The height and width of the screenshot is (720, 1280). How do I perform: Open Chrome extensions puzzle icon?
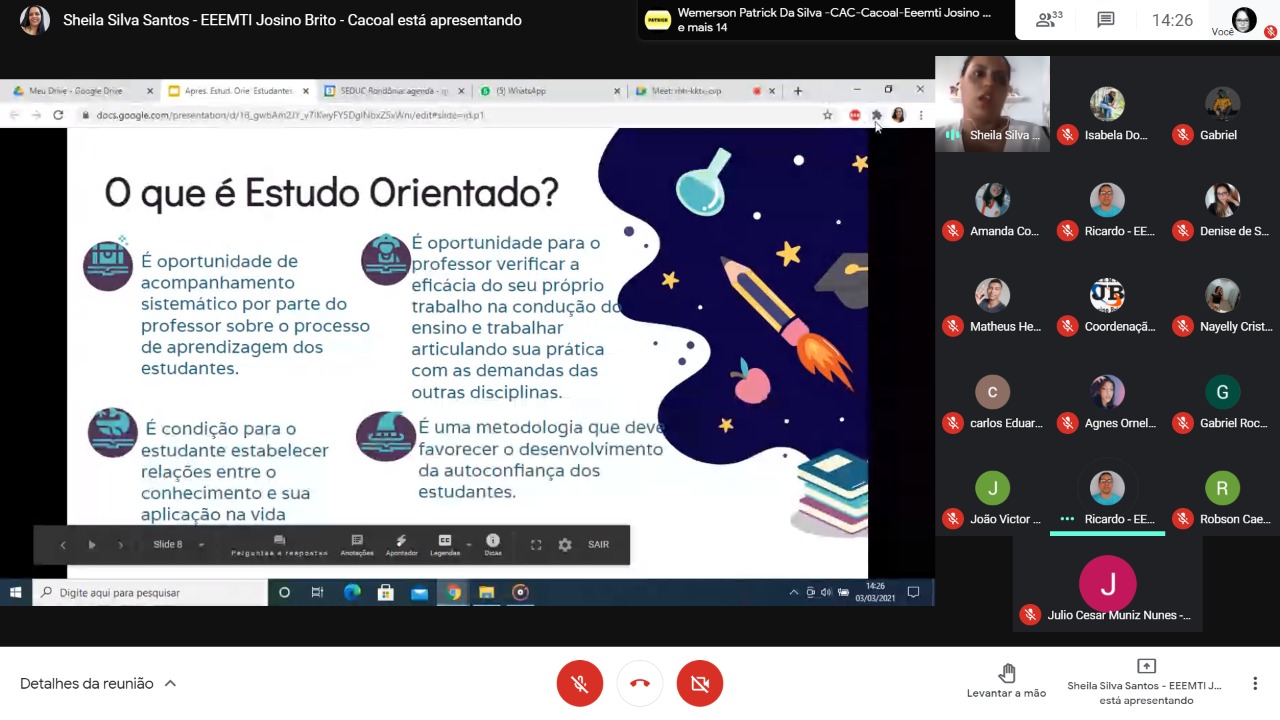pyautogui.click(x=876, y=115)
